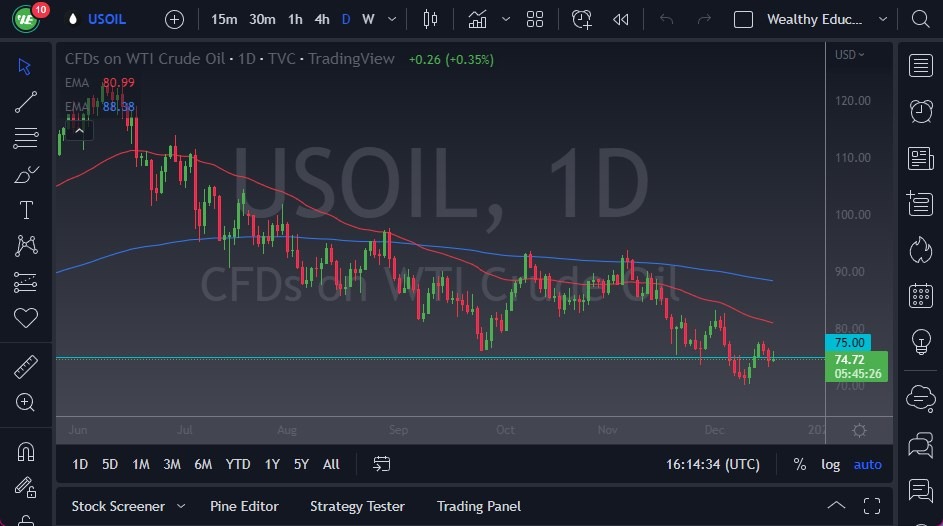Image resolution: width=943 pixels, height=526 pixels.
Task: Set the 1M date range
Action: pyautogui.click(x=141, y=464)
